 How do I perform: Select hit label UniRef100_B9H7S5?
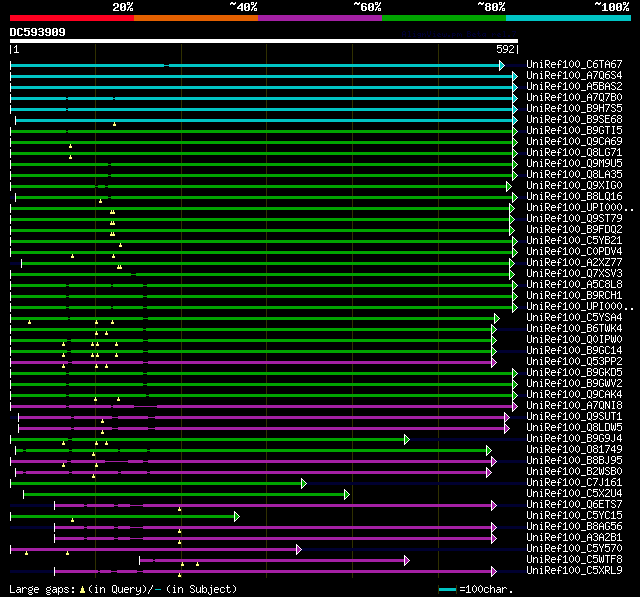[x=574, y=109]
